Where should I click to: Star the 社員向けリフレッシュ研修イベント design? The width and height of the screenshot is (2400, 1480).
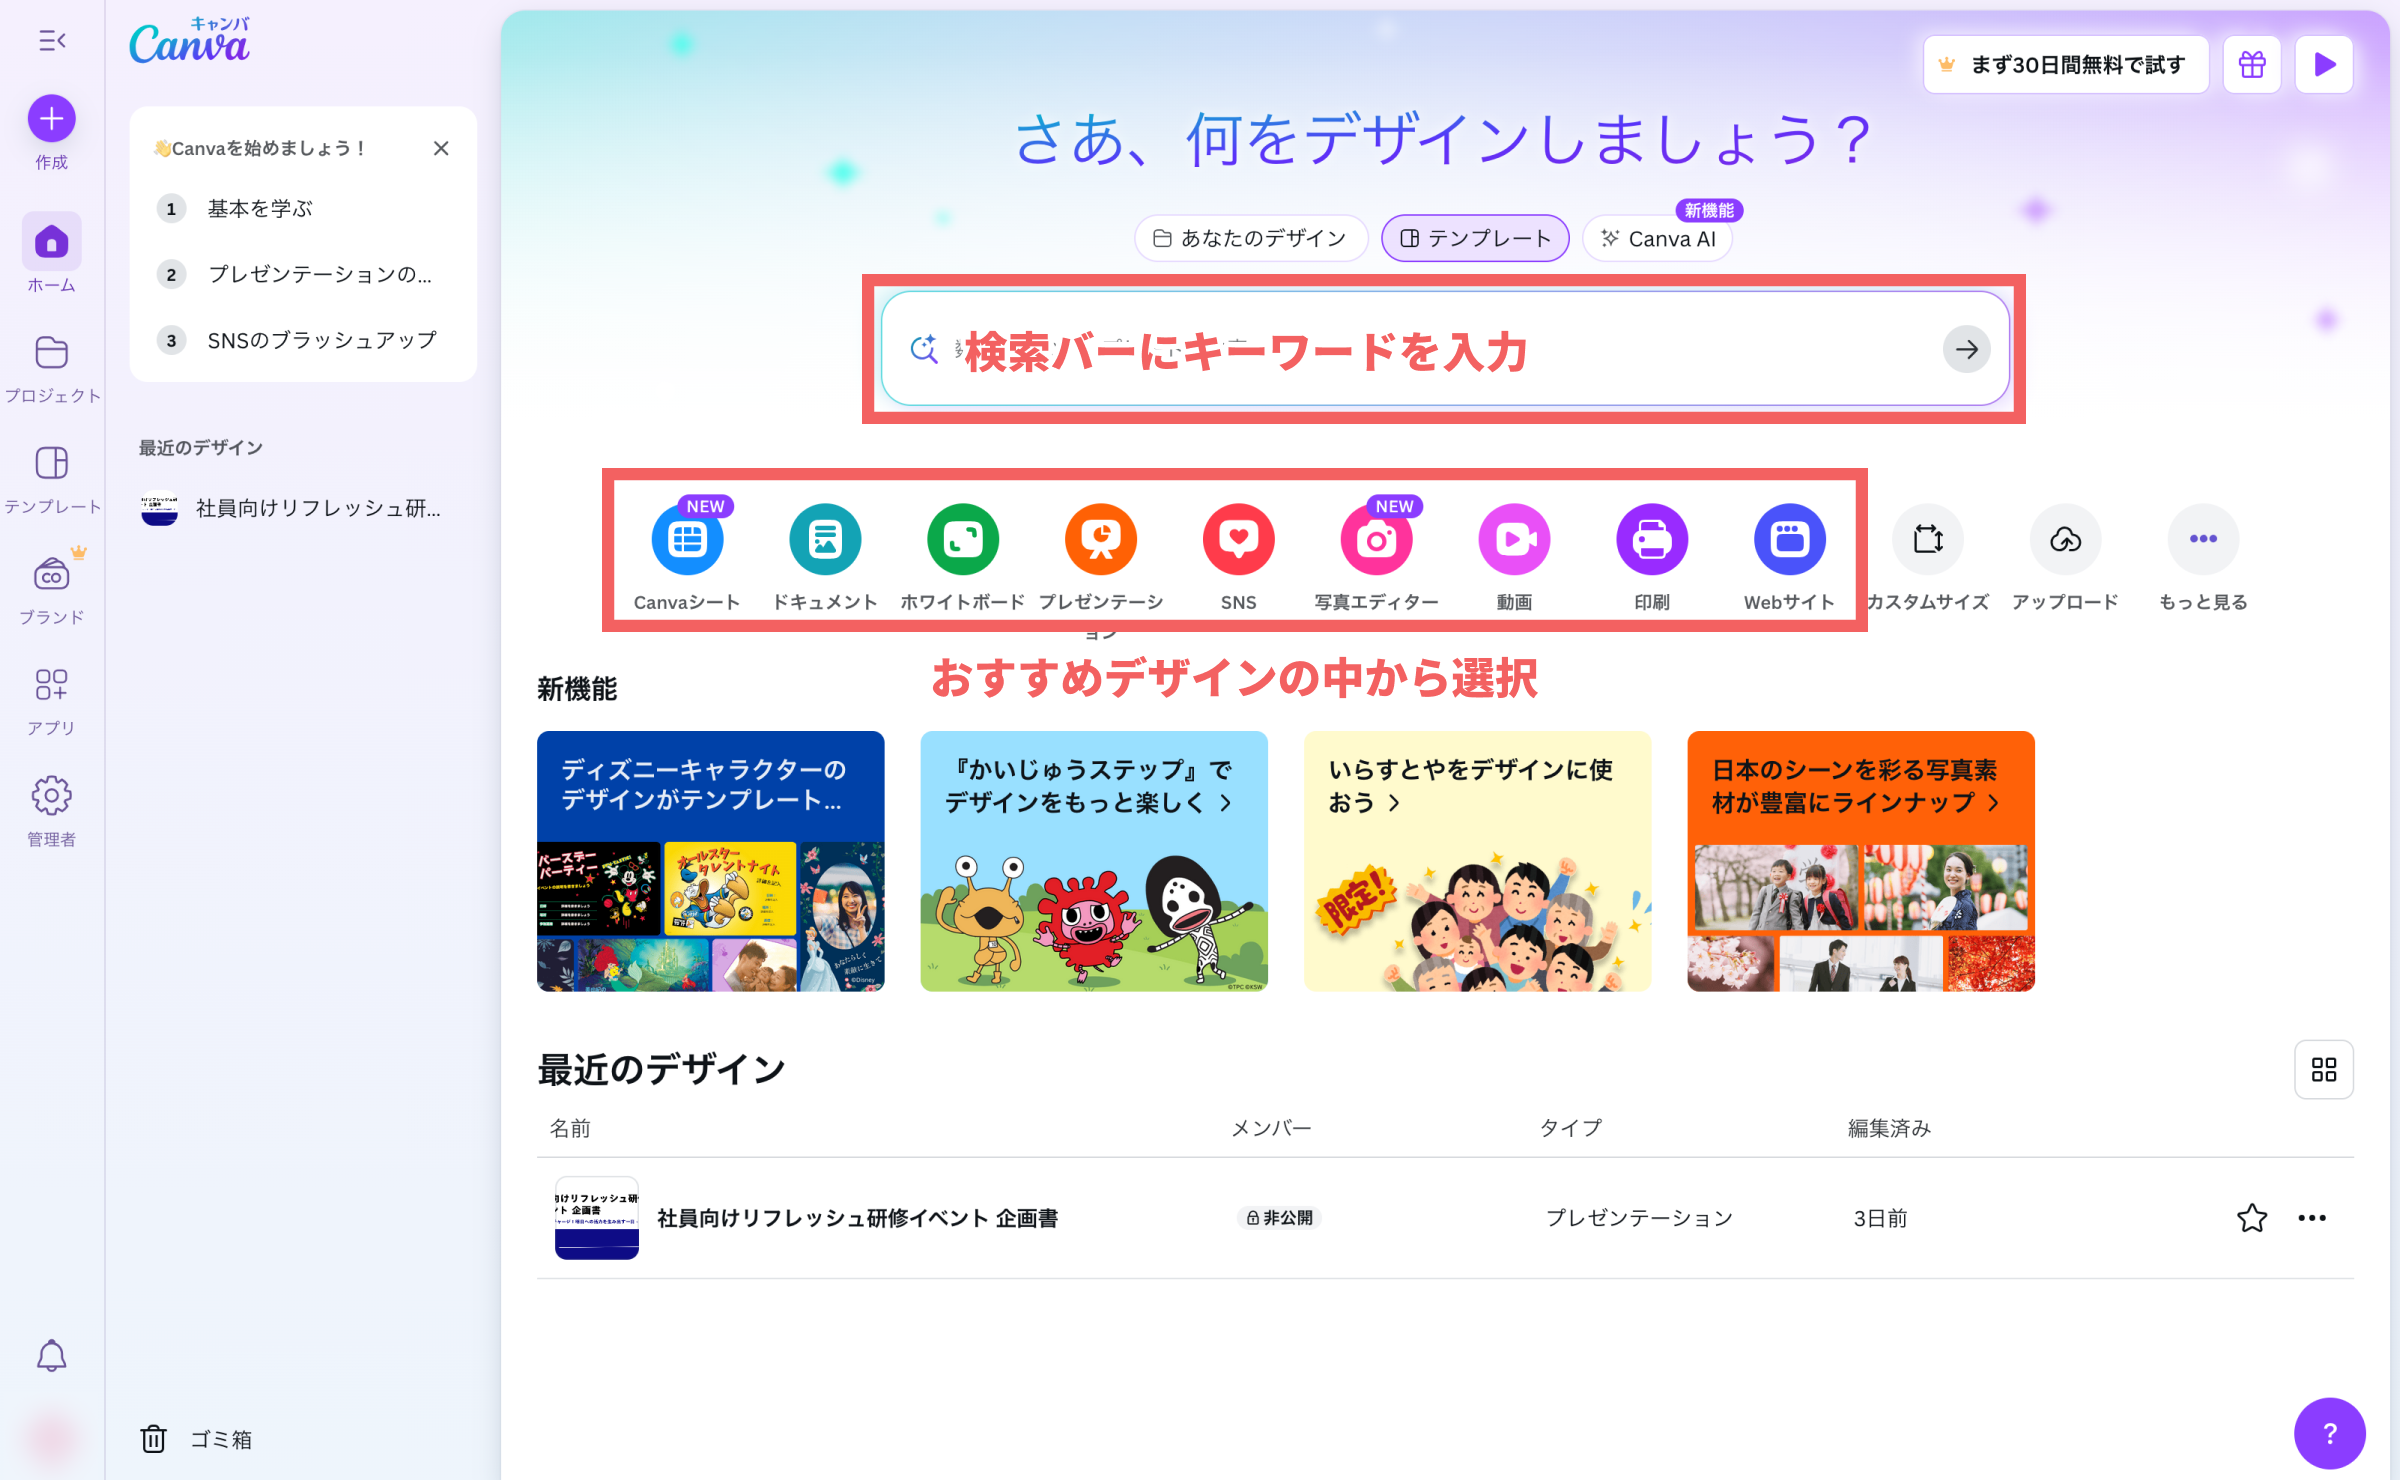[x=2252, y=1218]
